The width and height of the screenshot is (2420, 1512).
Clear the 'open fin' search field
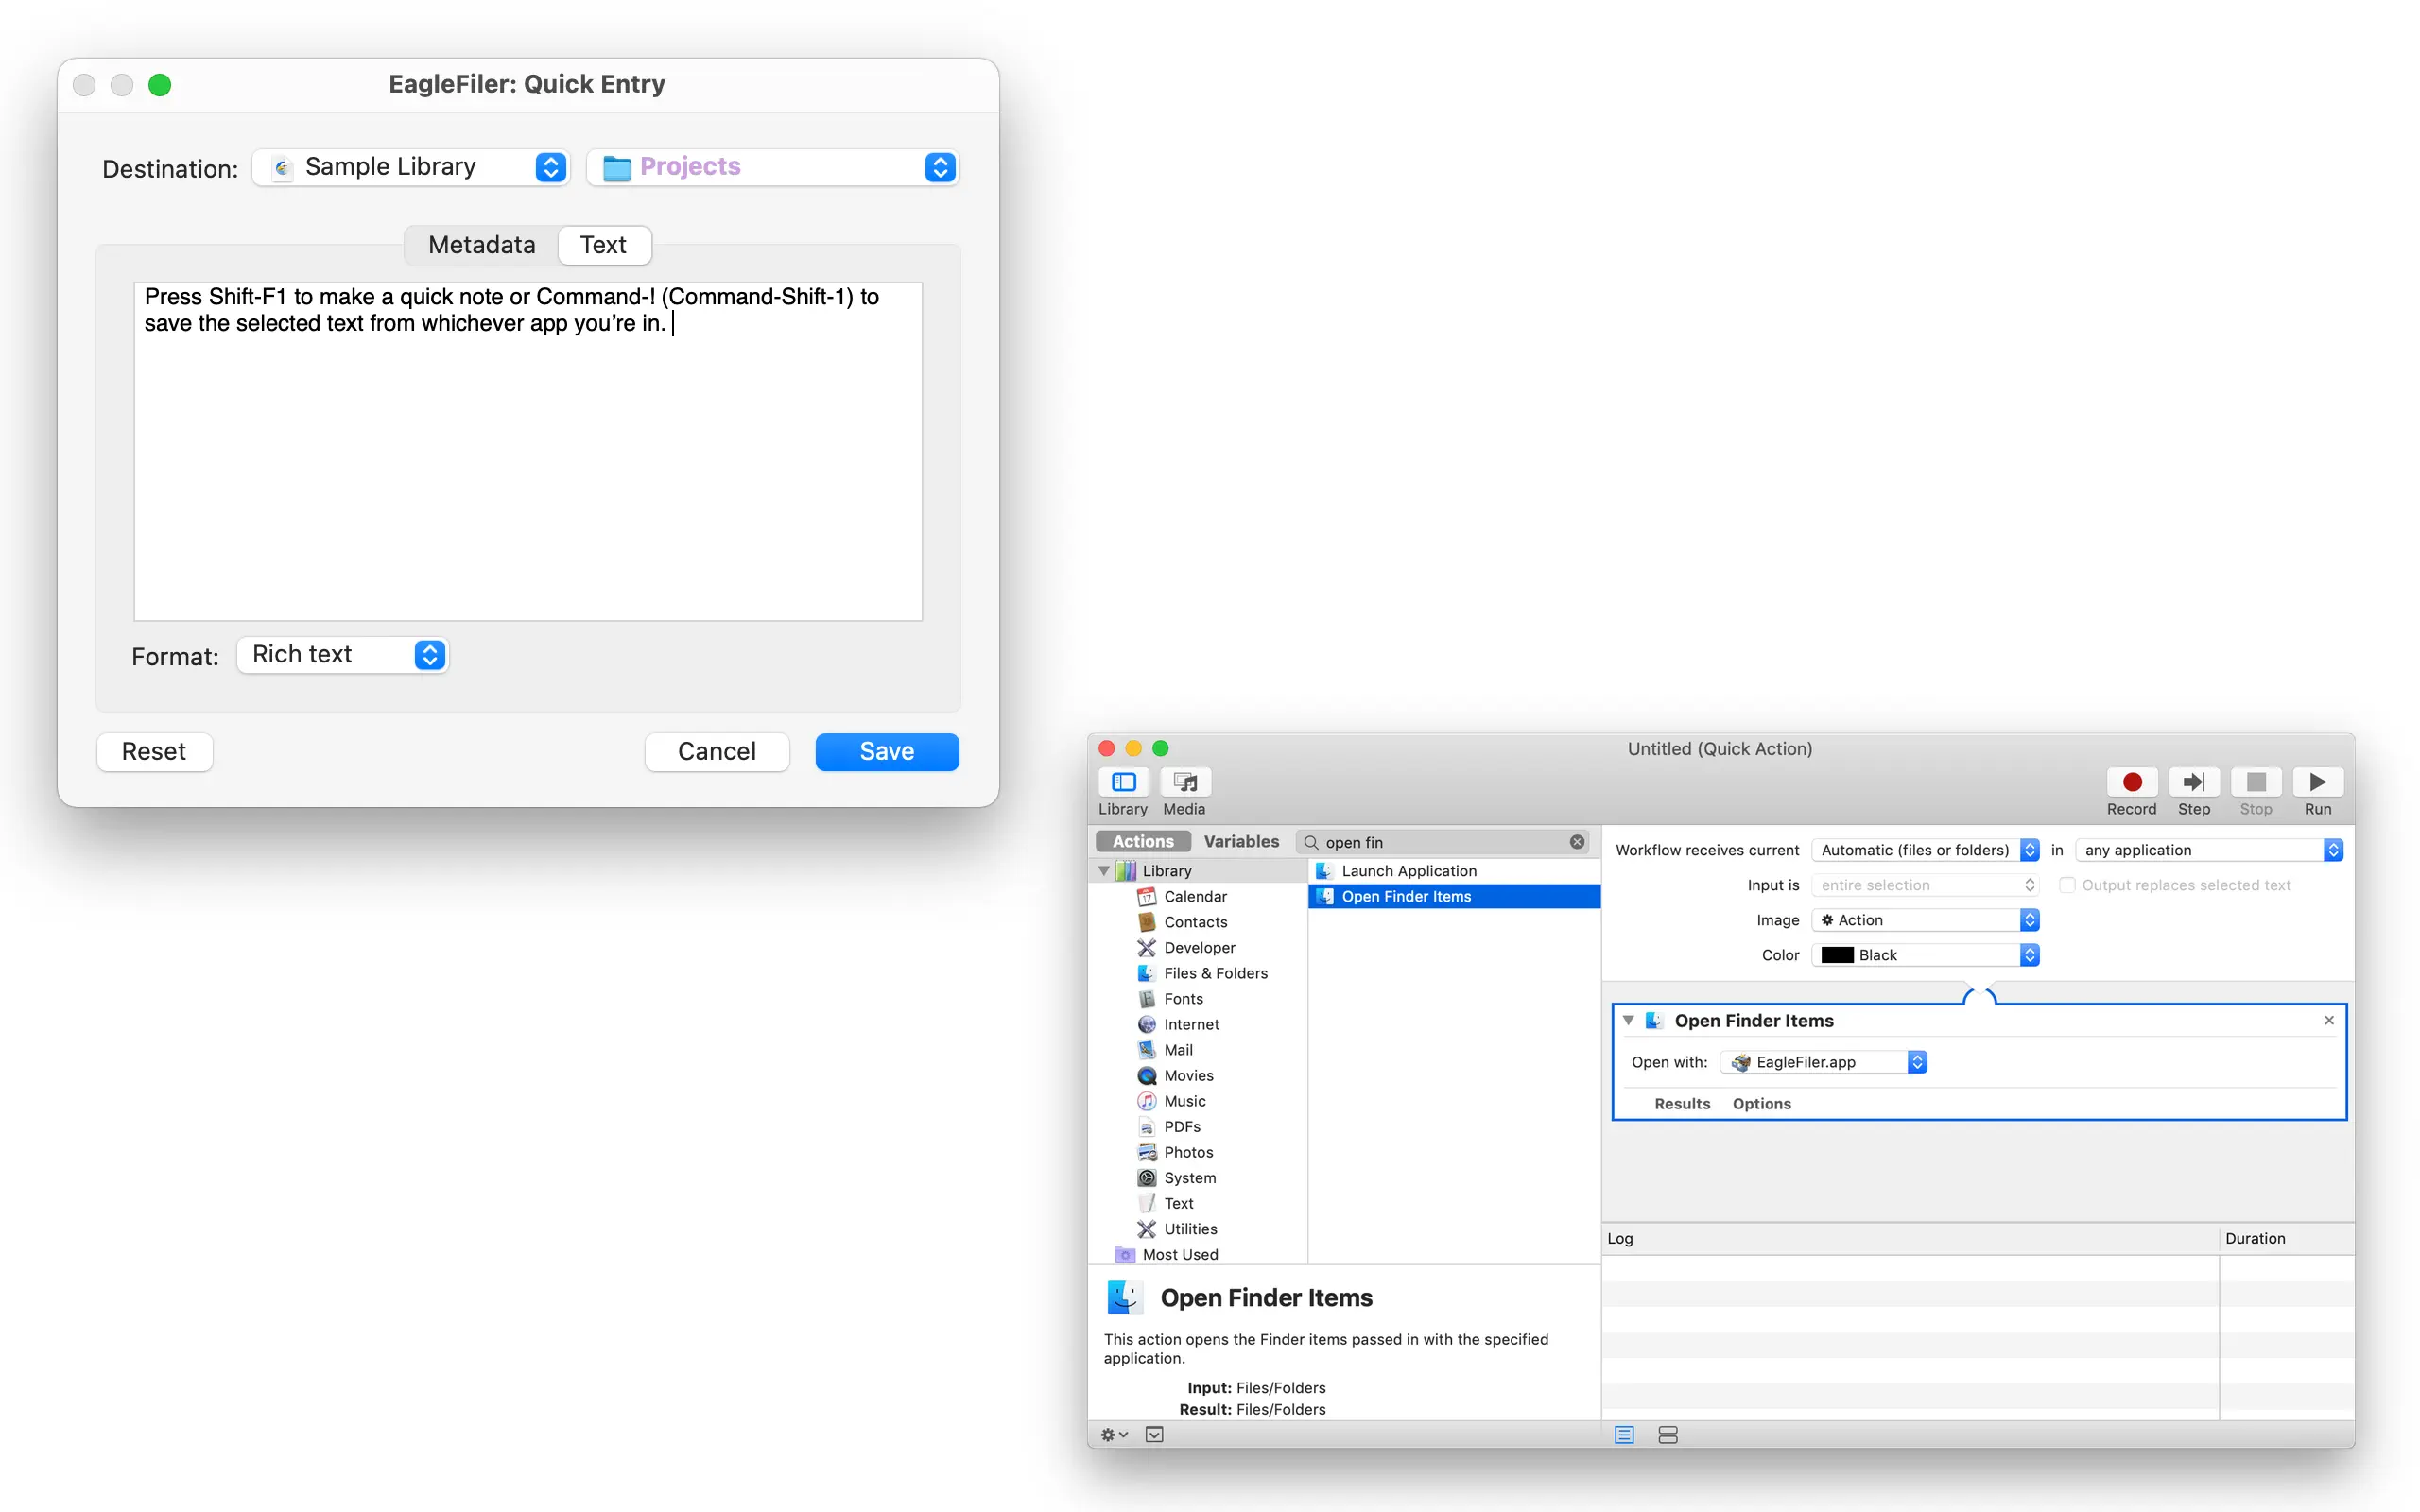(x=1577, y=842)
